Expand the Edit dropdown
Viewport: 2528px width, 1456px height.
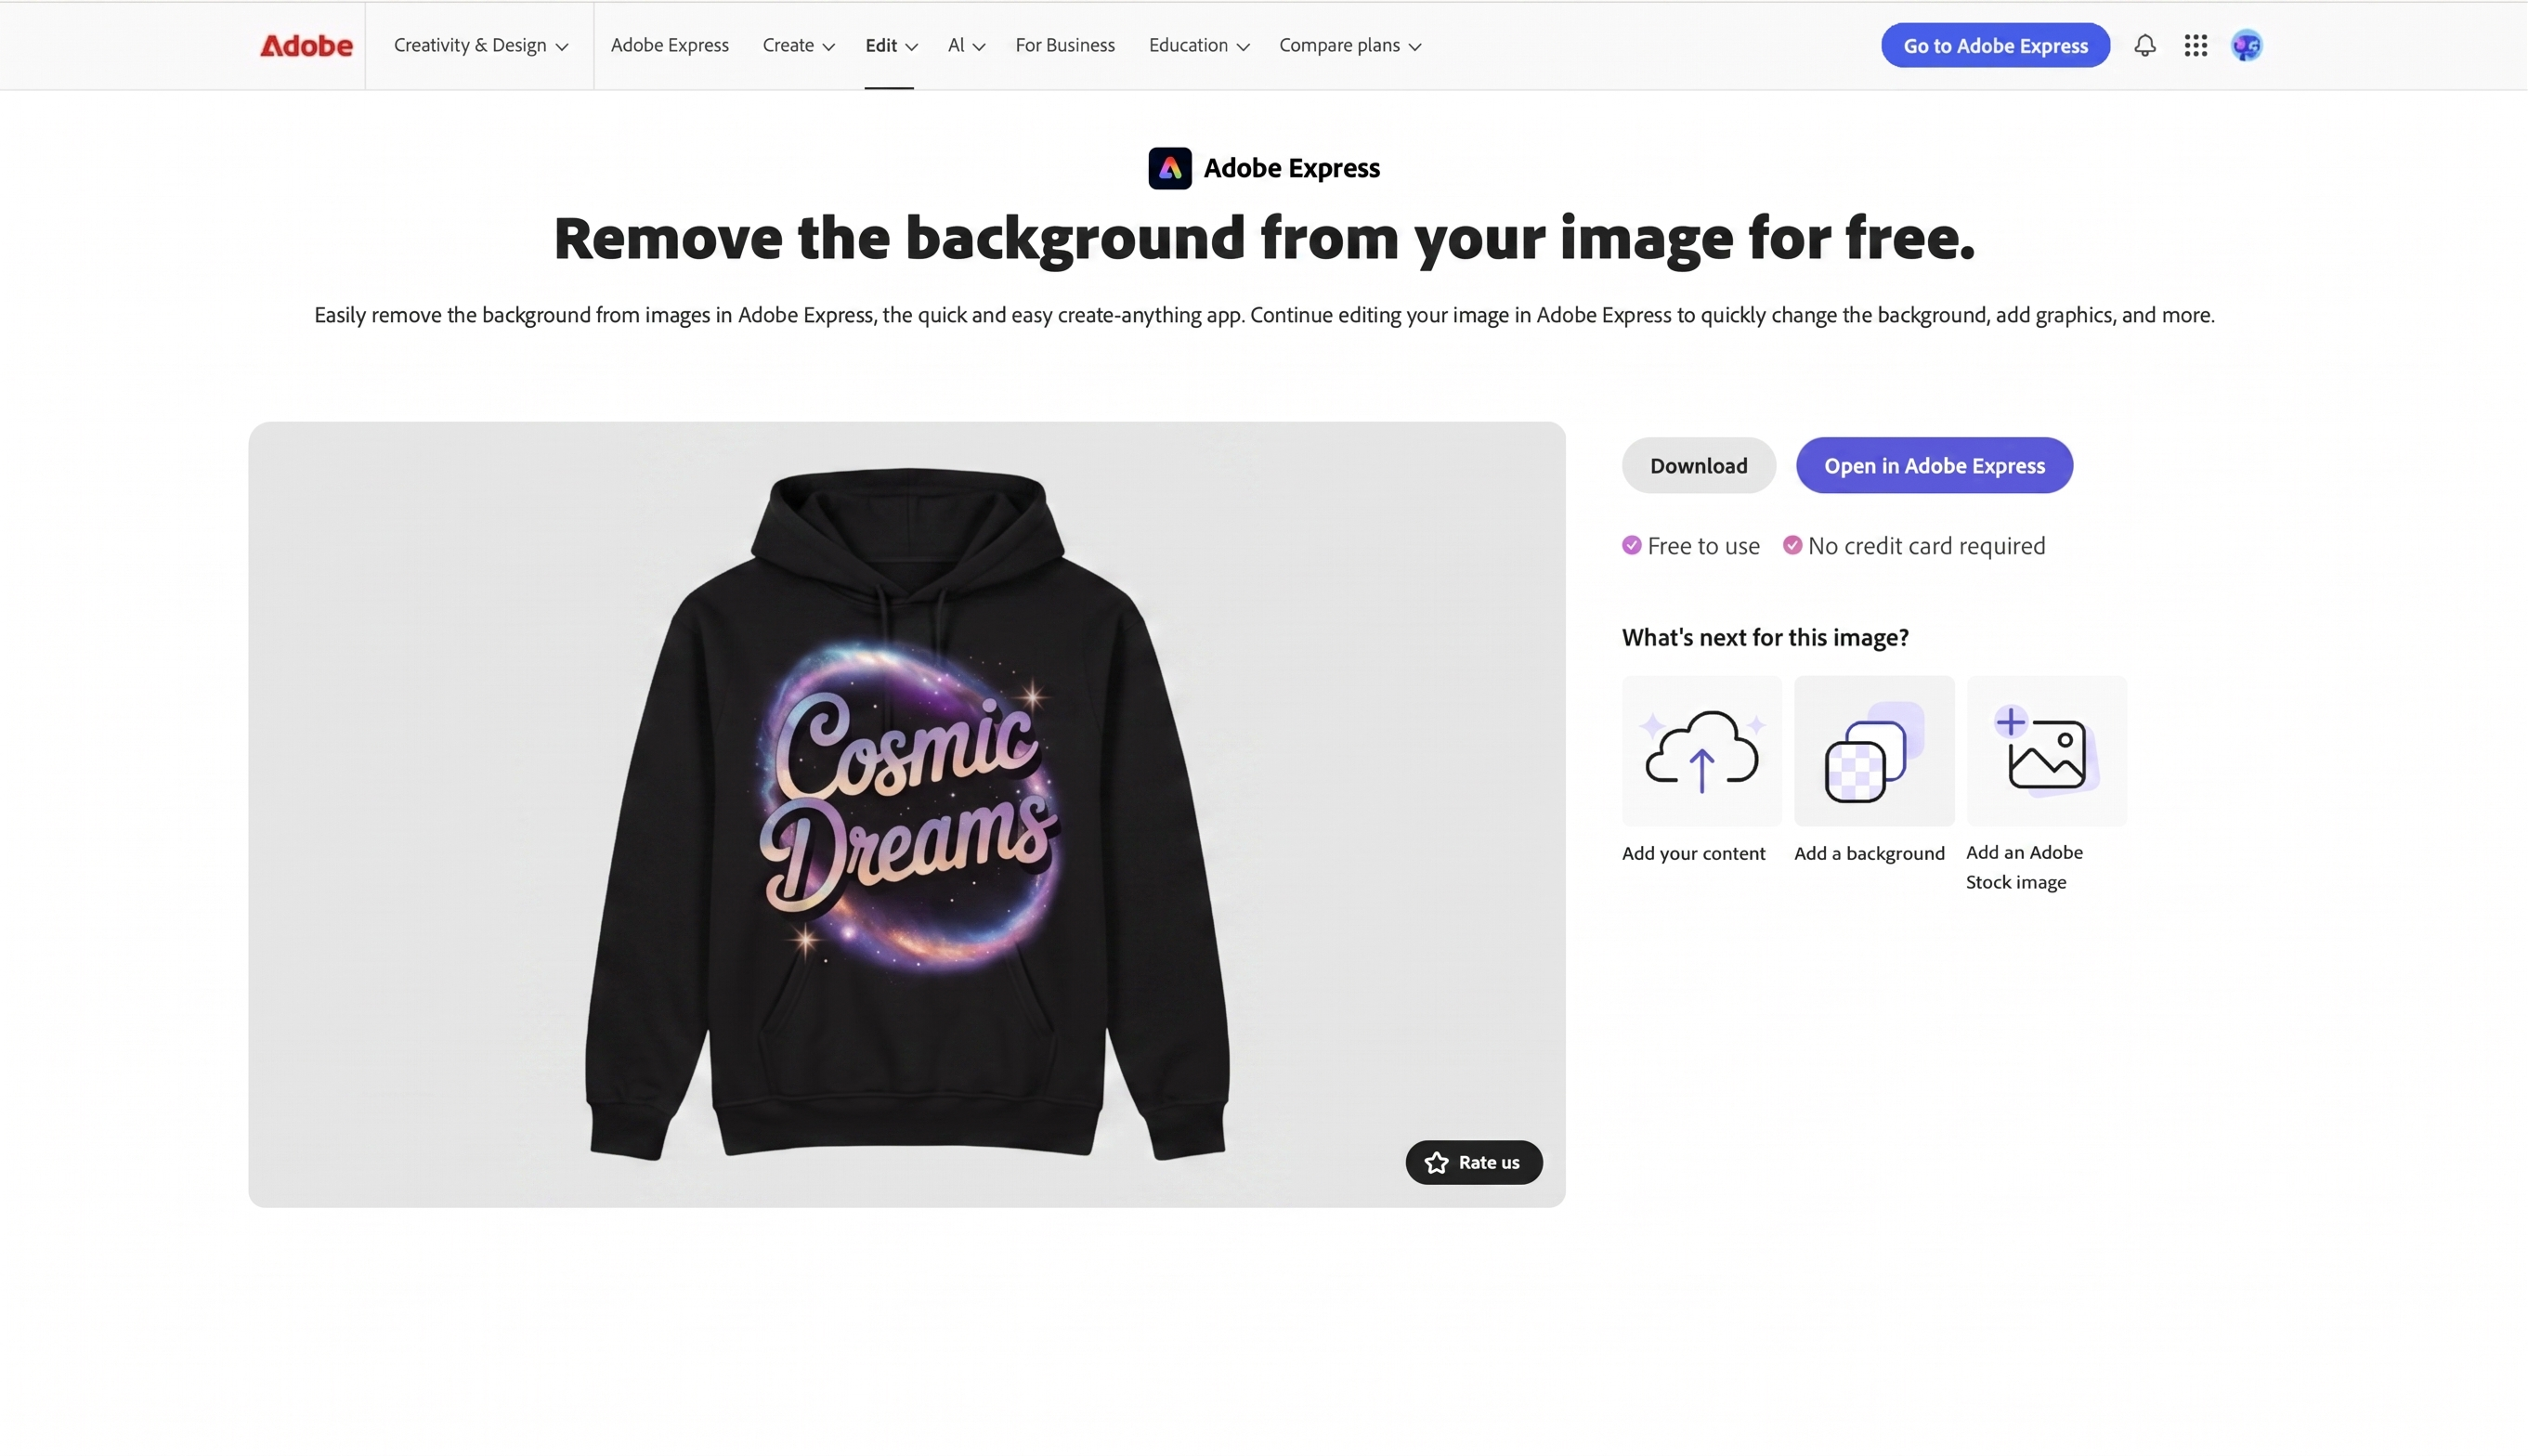(x=891, y=46)
